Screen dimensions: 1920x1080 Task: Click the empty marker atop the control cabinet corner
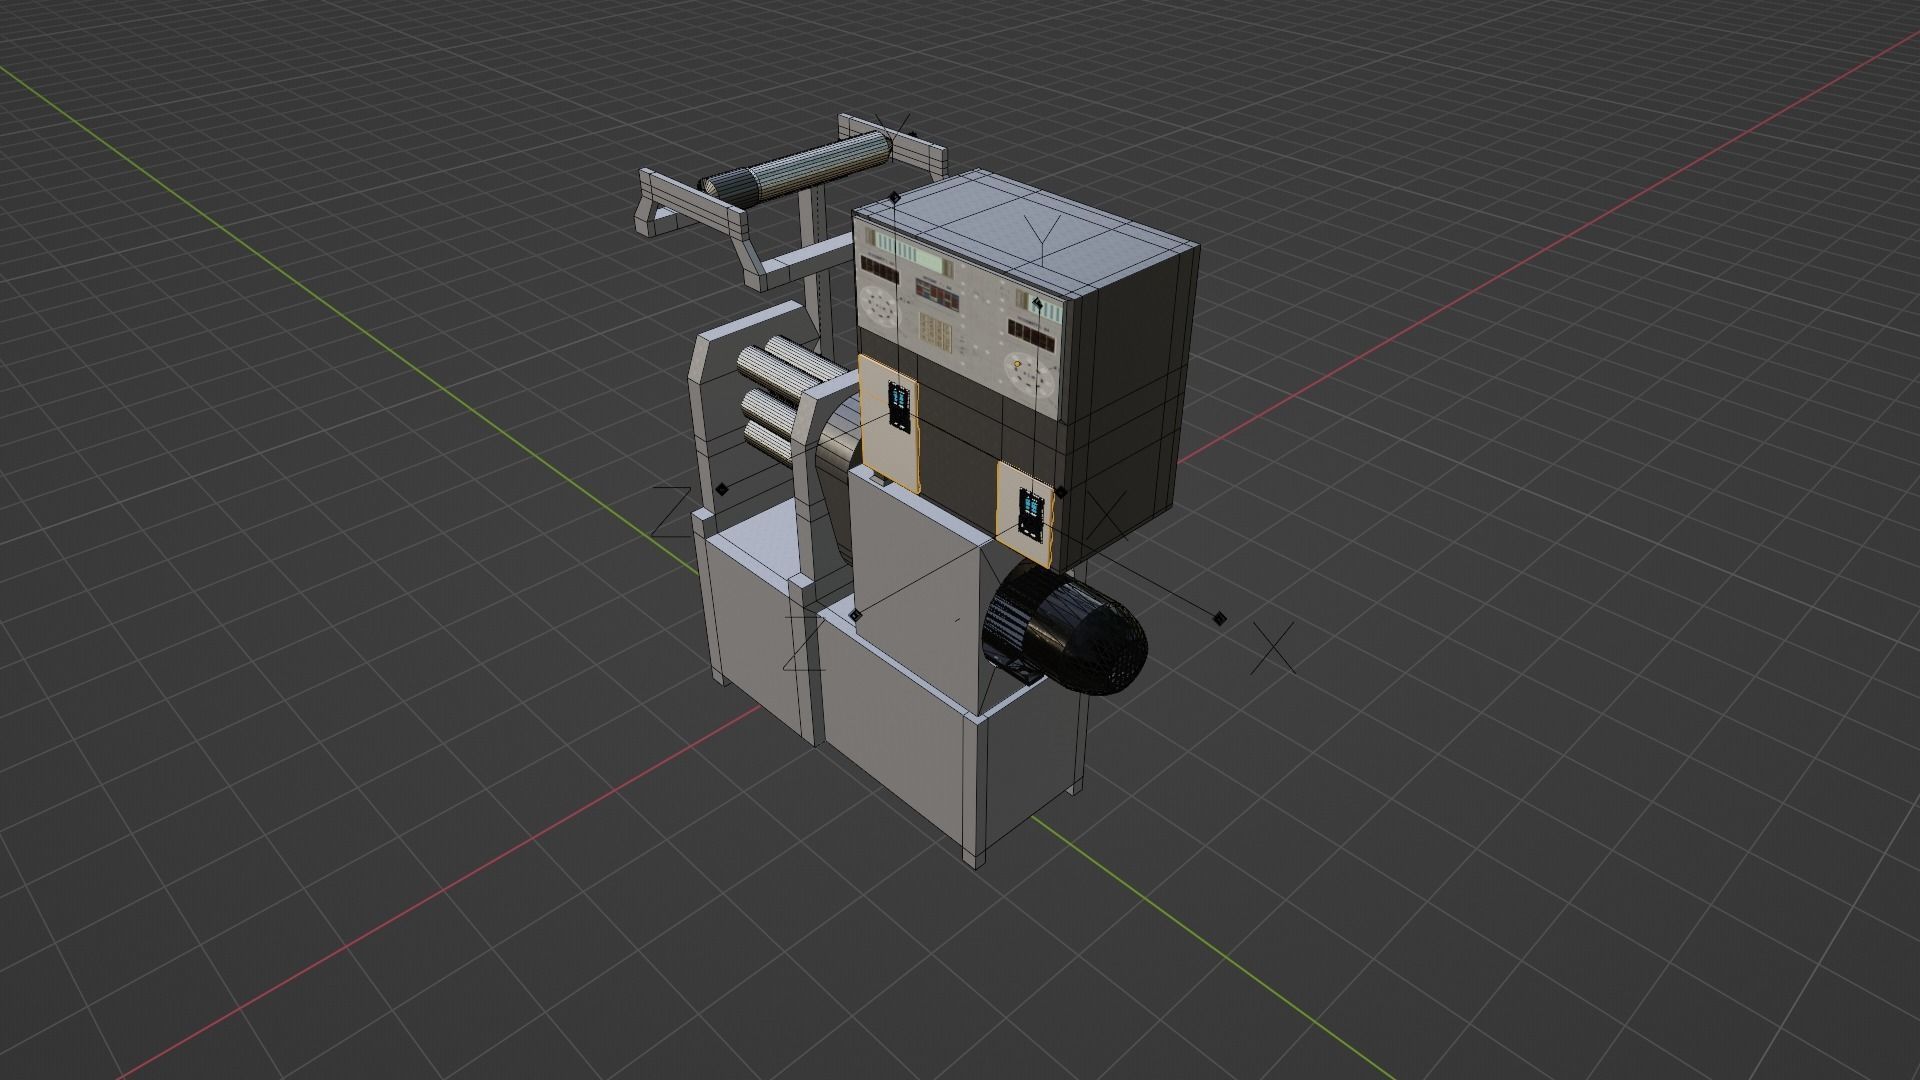coord(894,196)
